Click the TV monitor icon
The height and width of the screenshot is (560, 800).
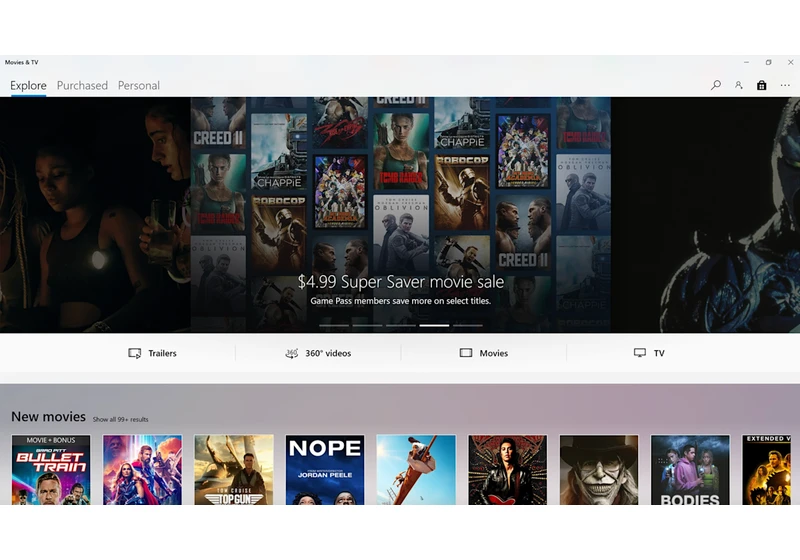click(640, 353)
